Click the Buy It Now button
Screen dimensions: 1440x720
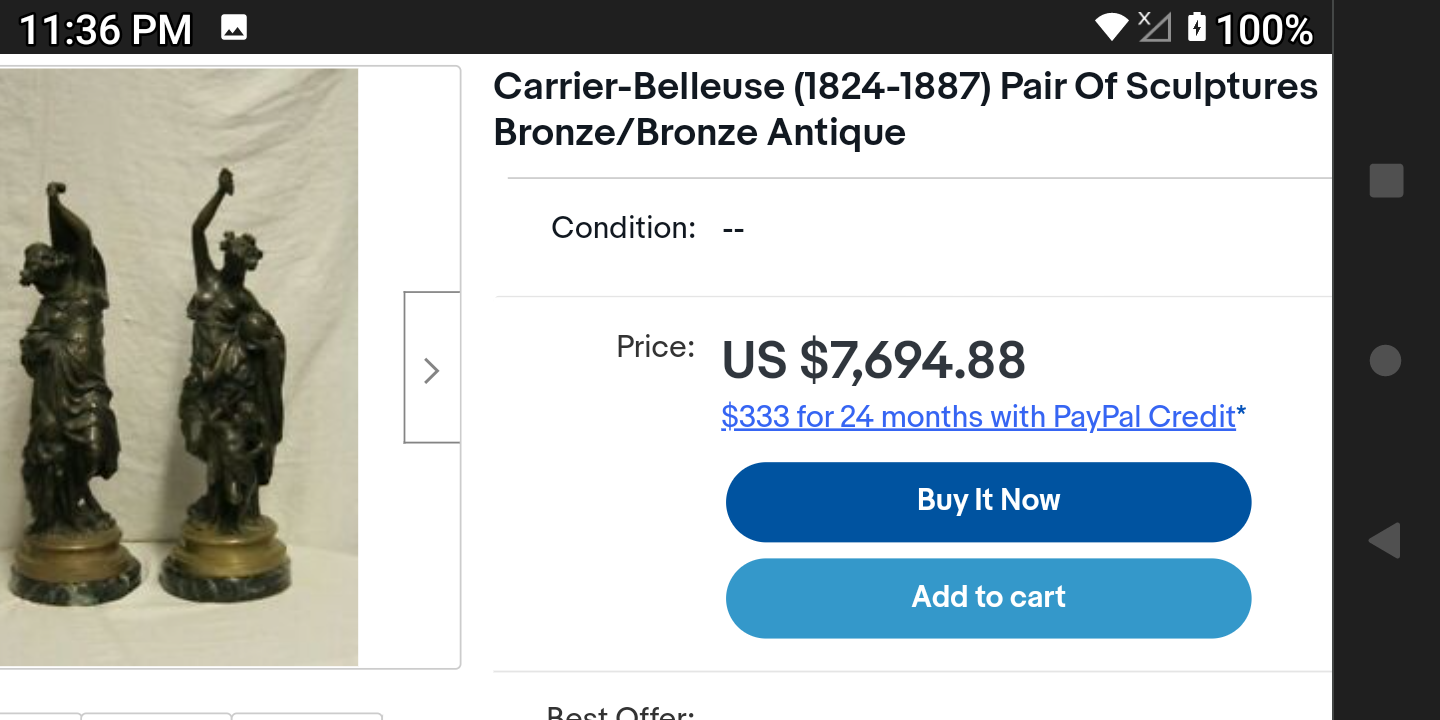[988, 501]
